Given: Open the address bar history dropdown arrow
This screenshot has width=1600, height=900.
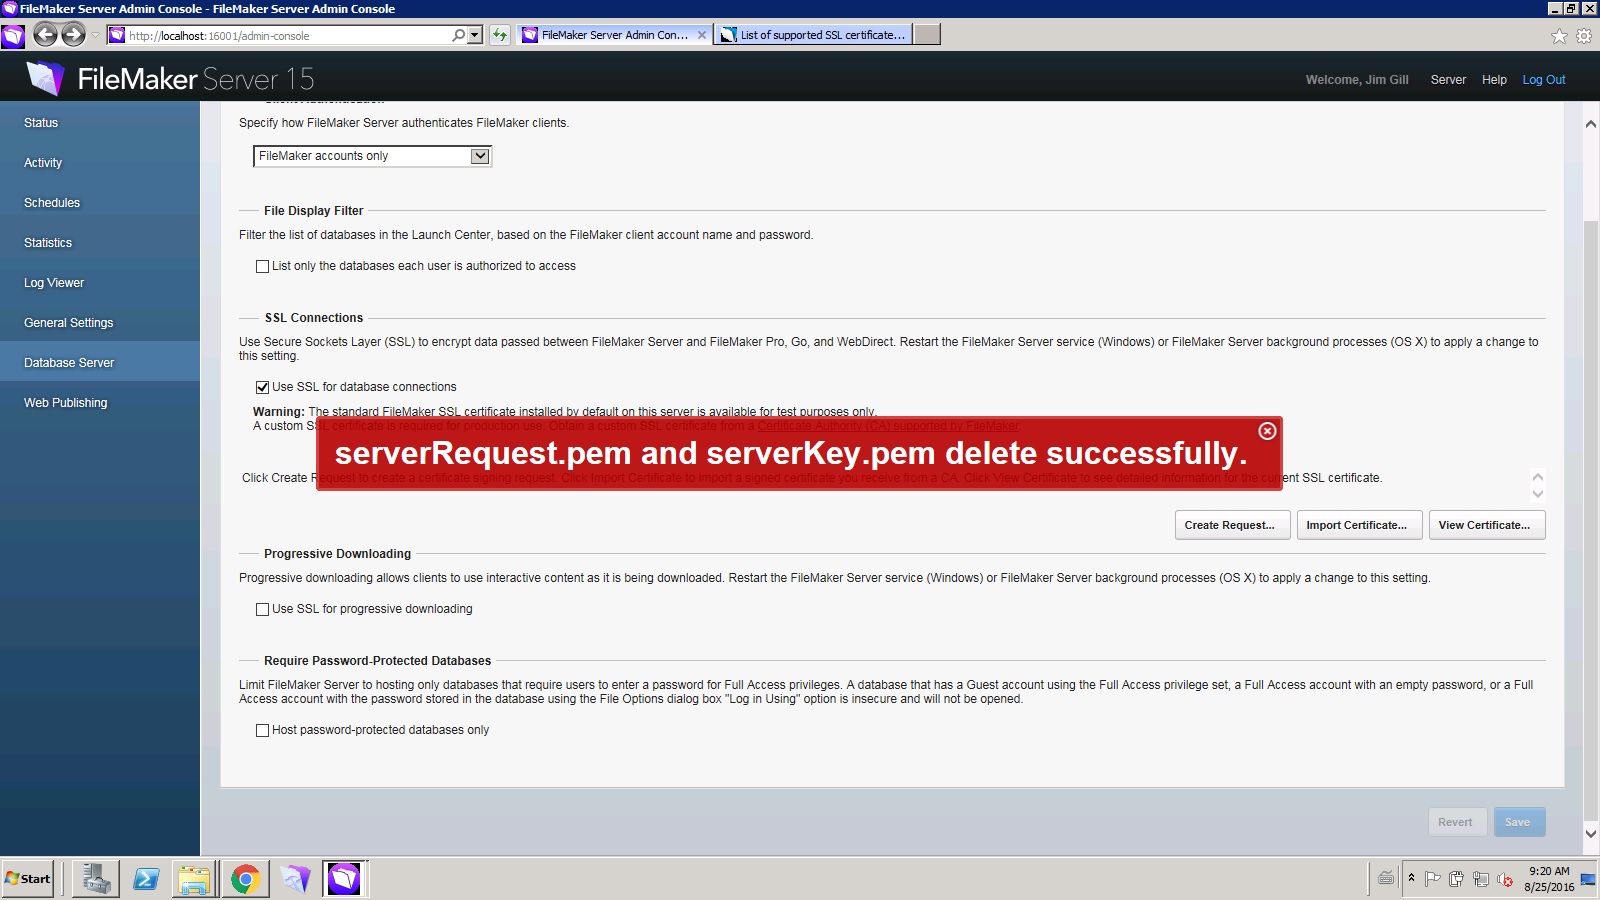Looking at the screenshot, I should click(x=474, y=35).
